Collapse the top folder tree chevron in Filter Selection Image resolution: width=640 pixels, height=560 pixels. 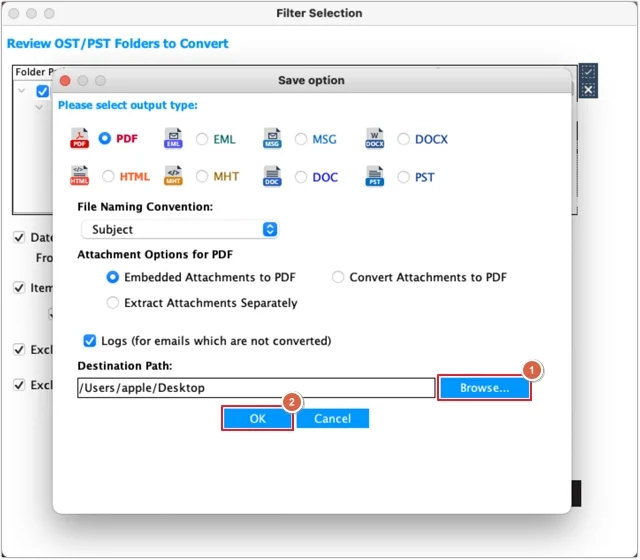(x=22, y=91)
